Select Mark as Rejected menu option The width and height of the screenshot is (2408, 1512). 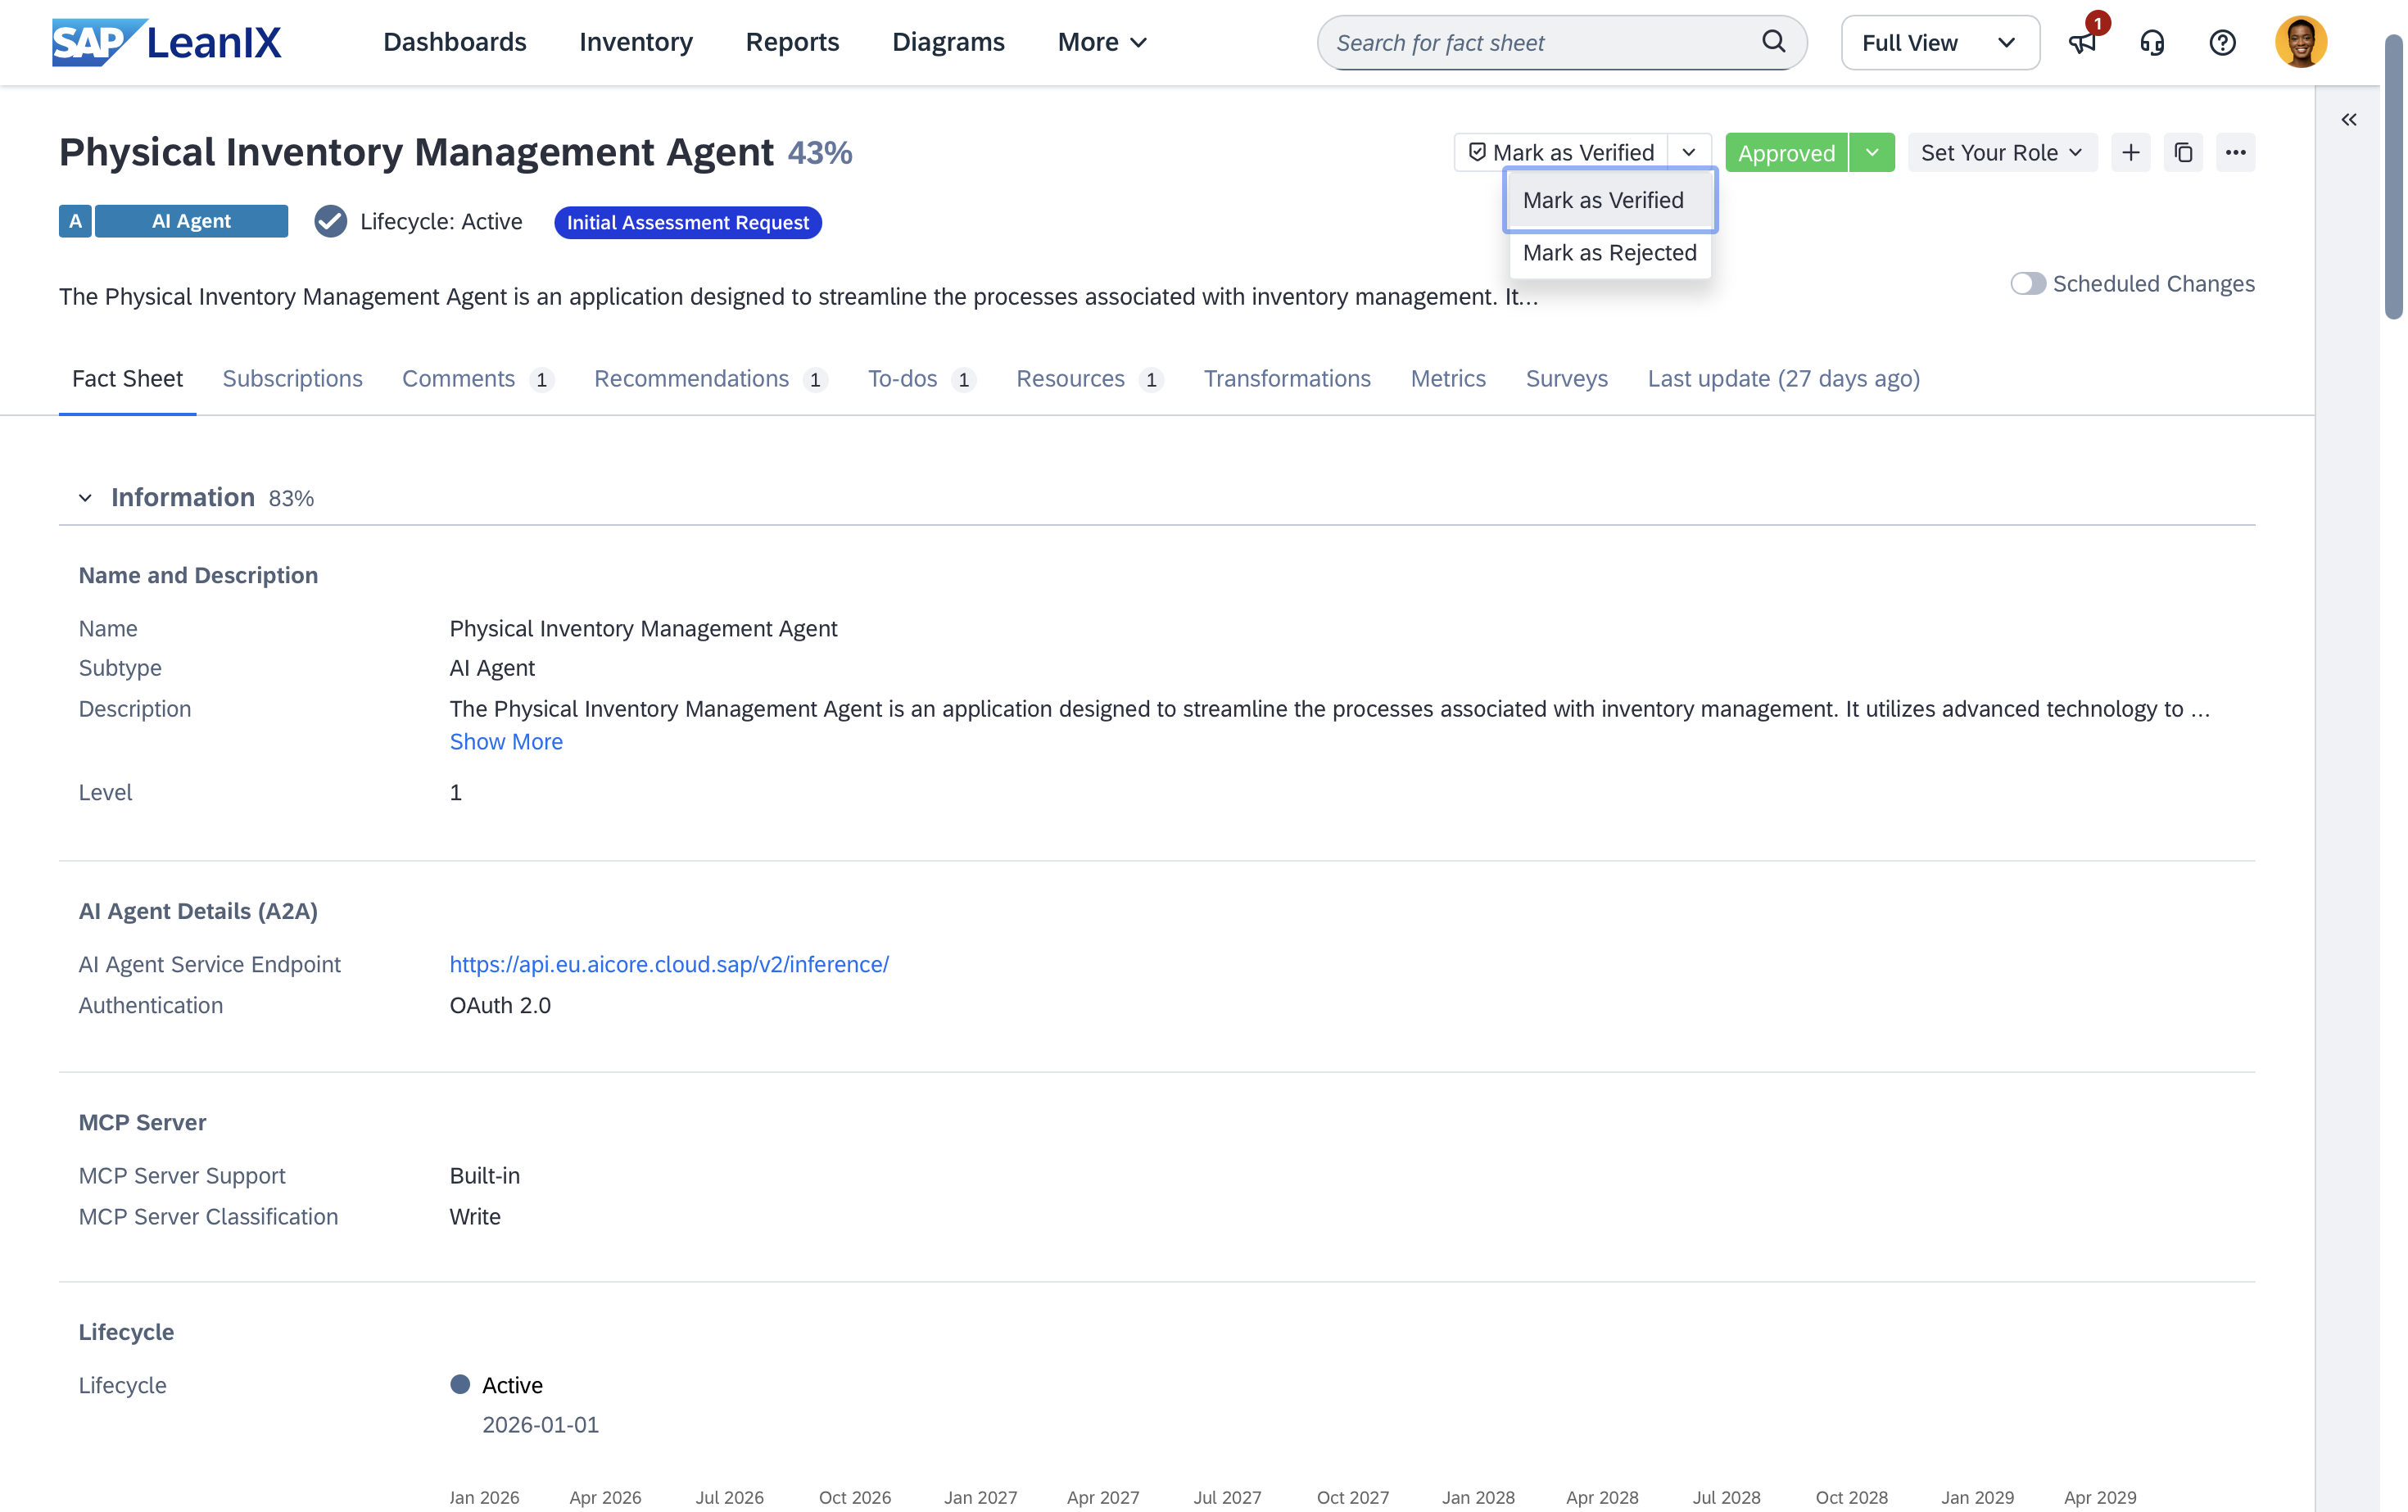pos(1609,253)
